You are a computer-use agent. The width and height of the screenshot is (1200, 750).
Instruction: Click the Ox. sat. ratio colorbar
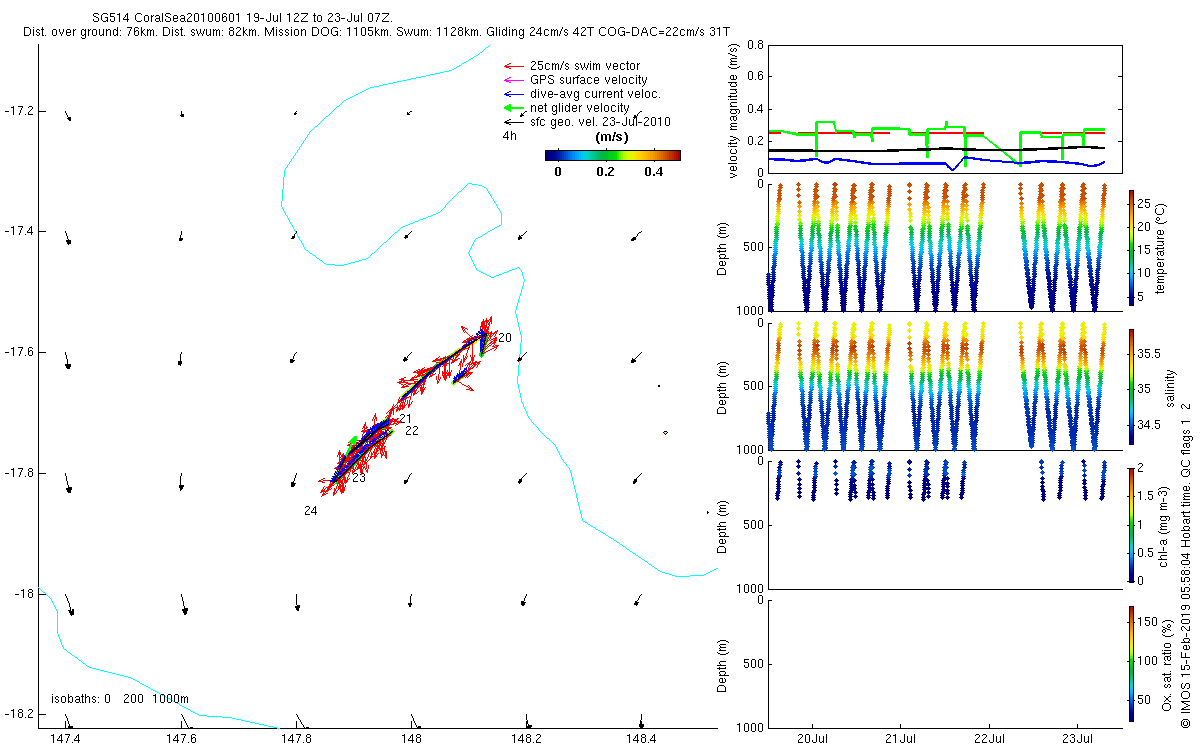[1132, 663]
